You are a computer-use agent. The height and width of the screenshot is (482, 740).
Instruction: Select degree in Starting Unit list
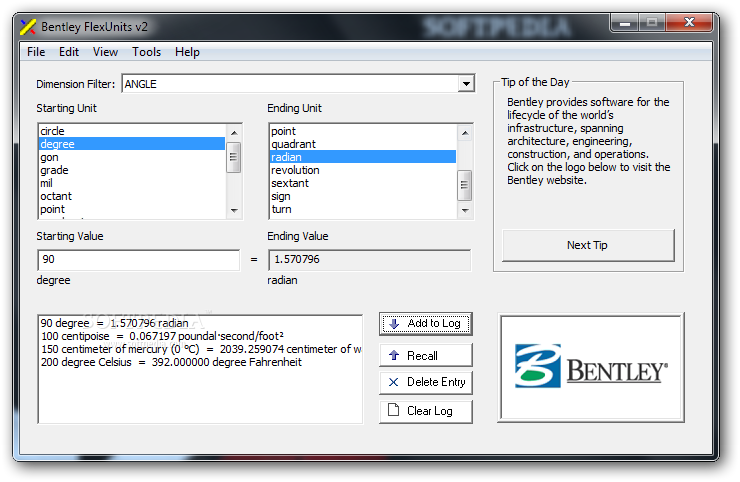132,144
